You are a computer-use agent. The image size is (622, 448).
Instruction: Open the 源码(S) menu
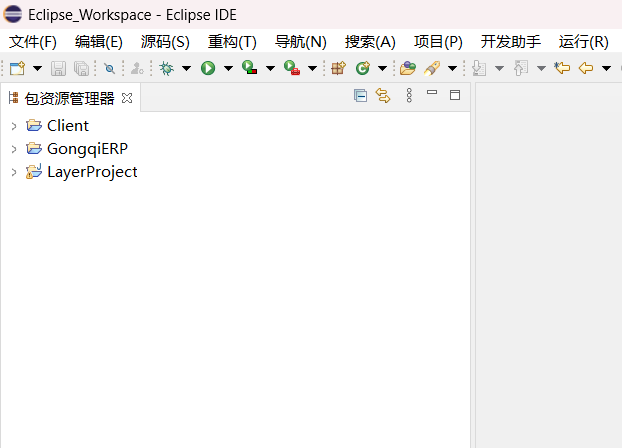165,42
